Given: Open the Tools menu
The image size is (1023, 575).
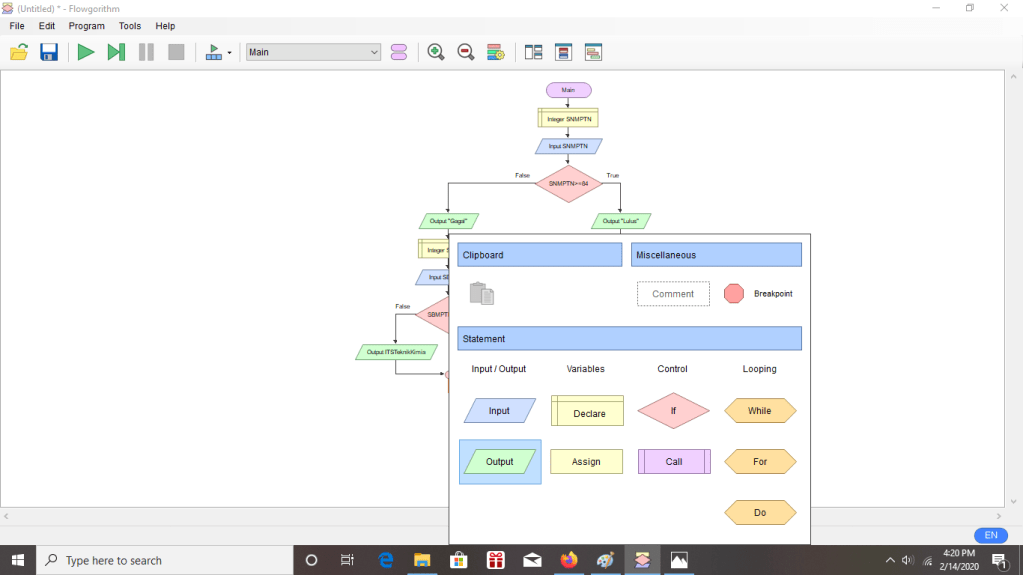Looking at the screenshot, I should coord(130,26).
